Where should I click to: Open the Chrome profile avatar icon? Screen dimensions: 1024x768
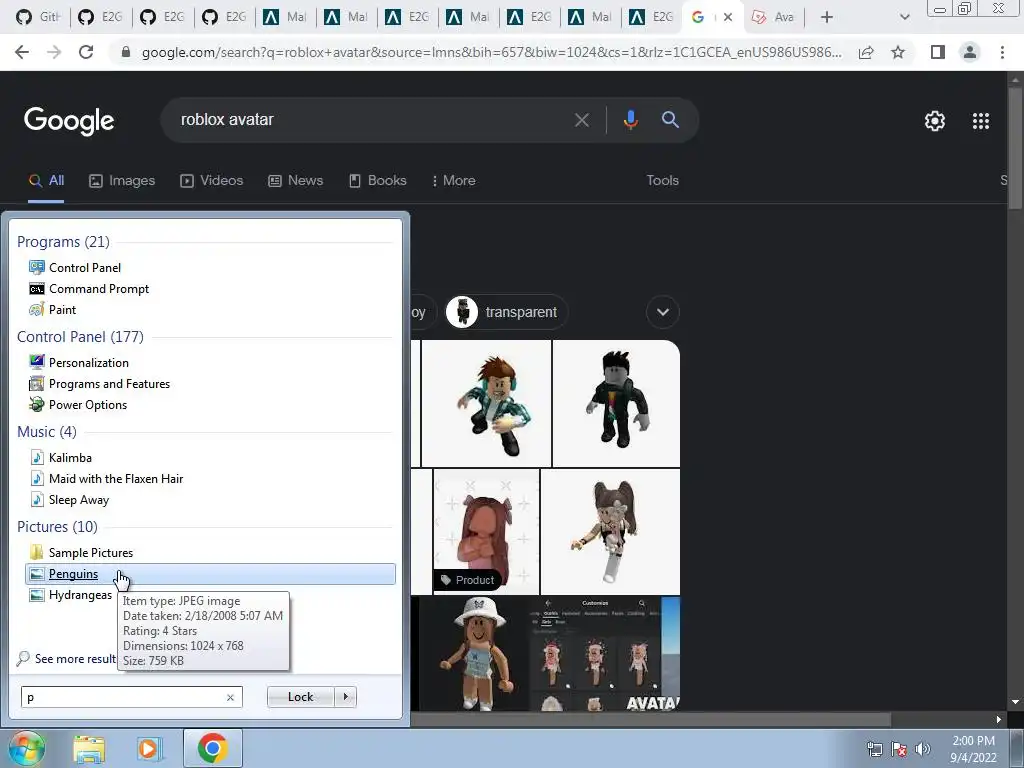(x=970, y=52)
